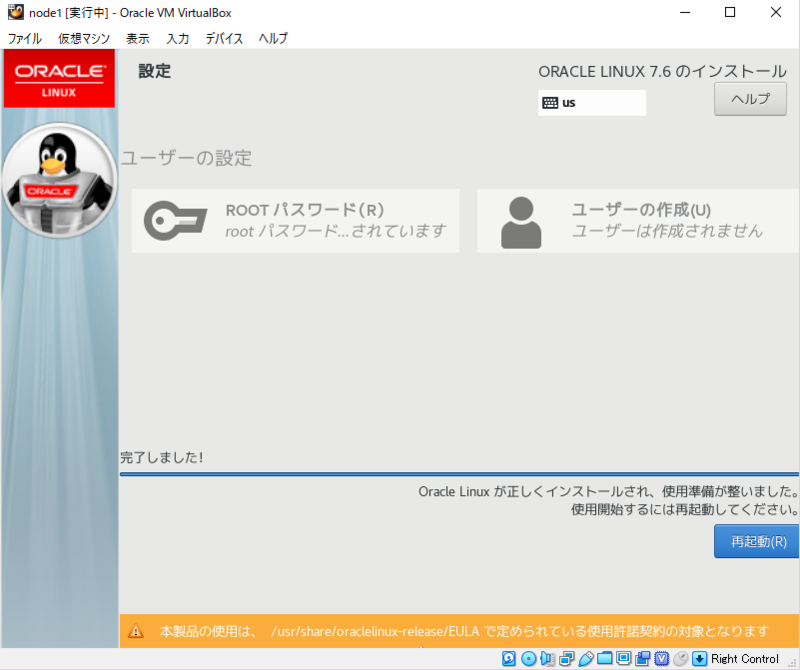Viewport: 800px width, 670px height.
Task: Click the Right Control host key label
Action: click(x=745, y=659)
